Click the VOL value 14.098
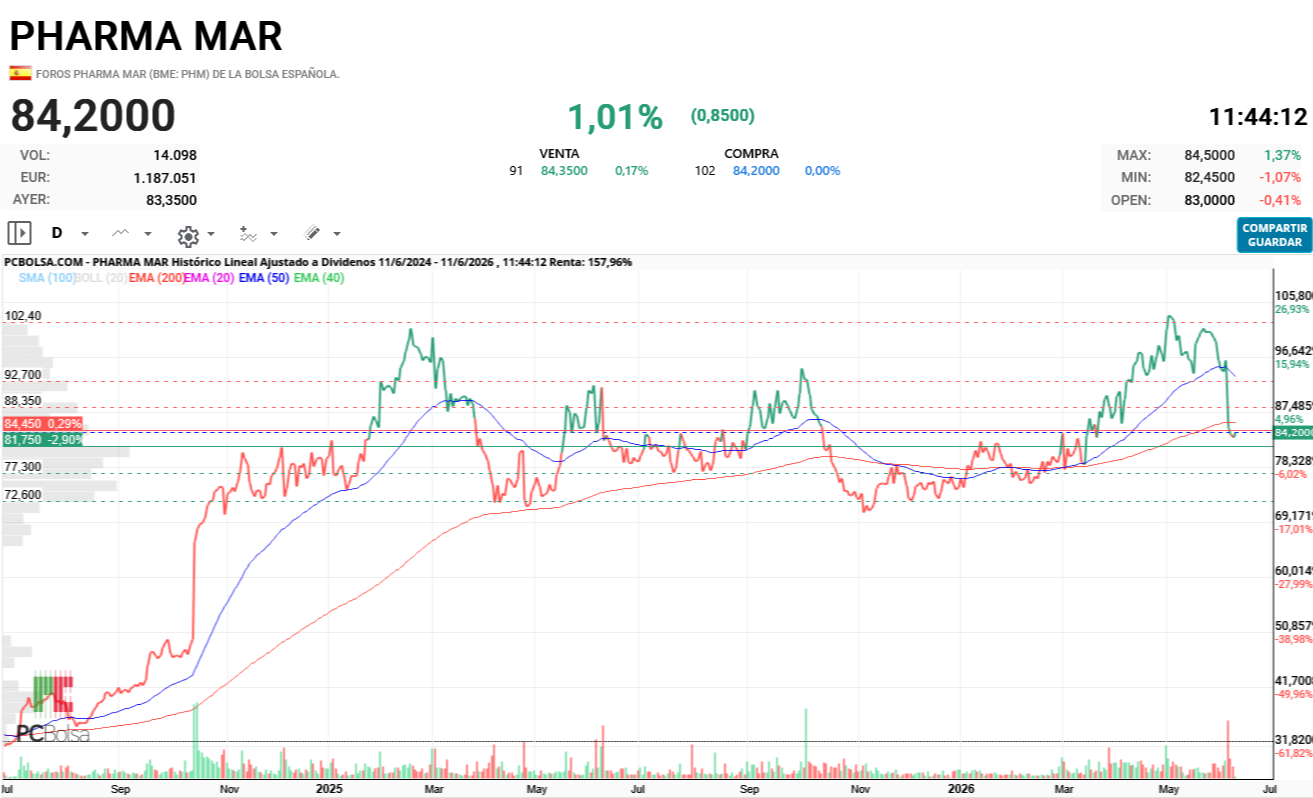The width and height of the screenshot is (1313, 798). click(175, 155)
